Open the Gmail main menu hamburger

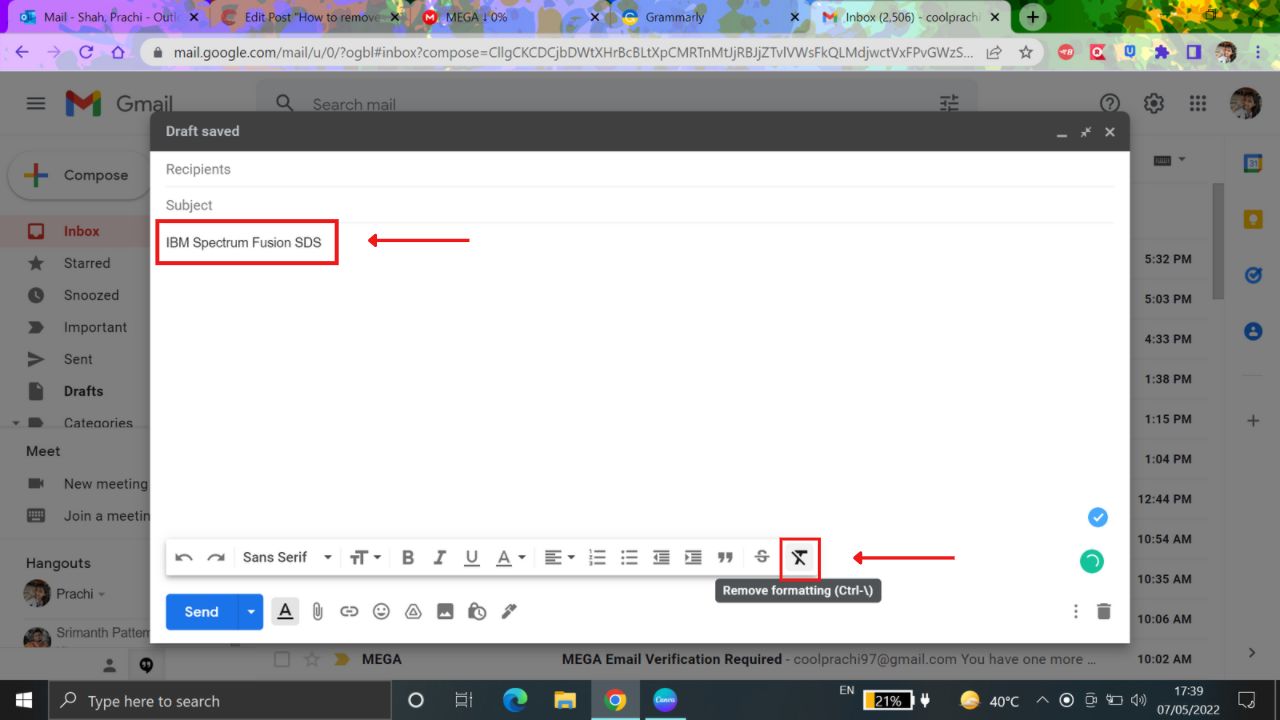[x=36, y=103]
